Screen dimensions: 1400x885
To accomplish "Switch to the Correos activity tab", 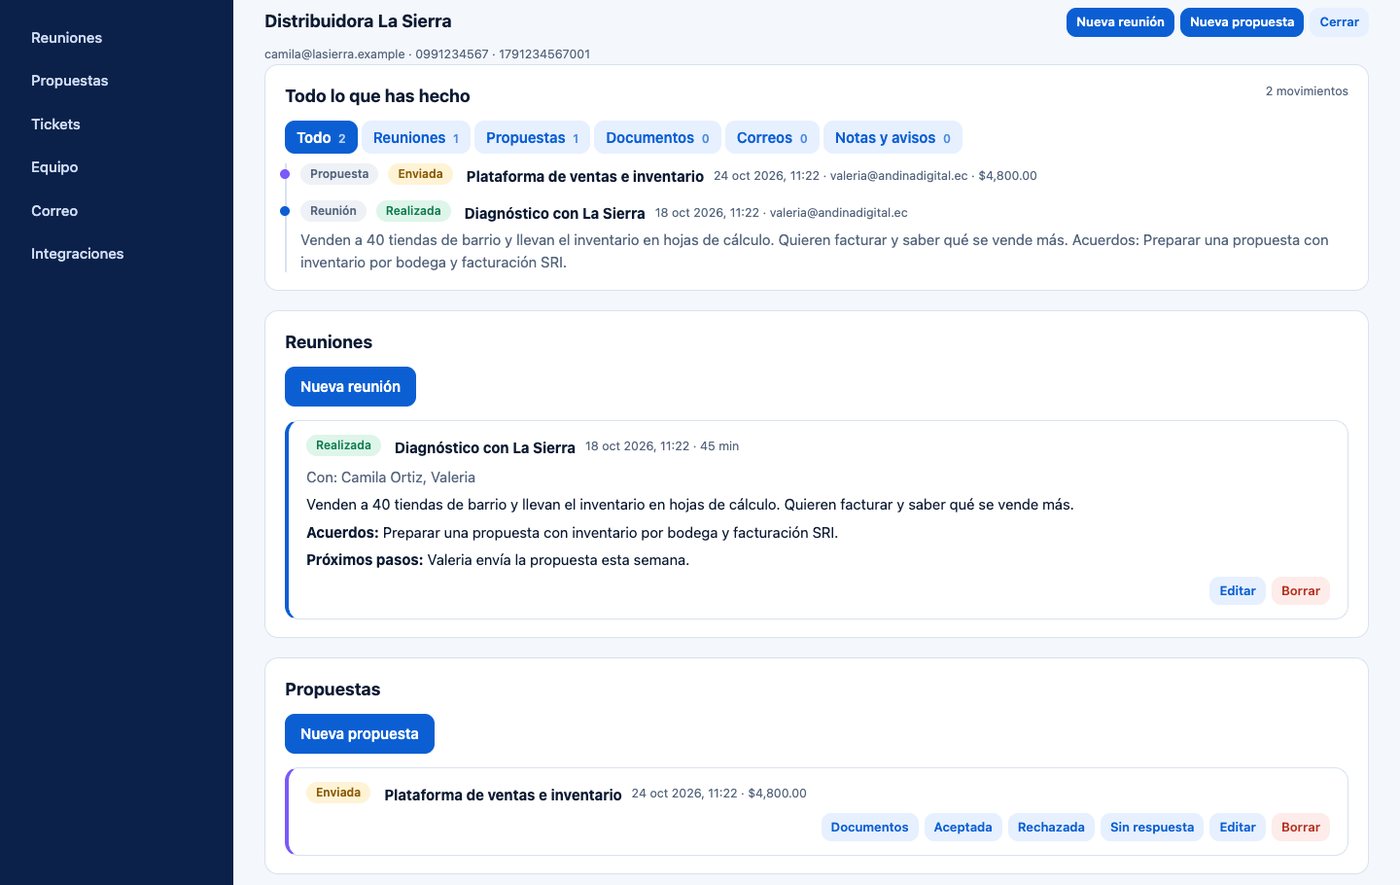I will pos(772,138).
